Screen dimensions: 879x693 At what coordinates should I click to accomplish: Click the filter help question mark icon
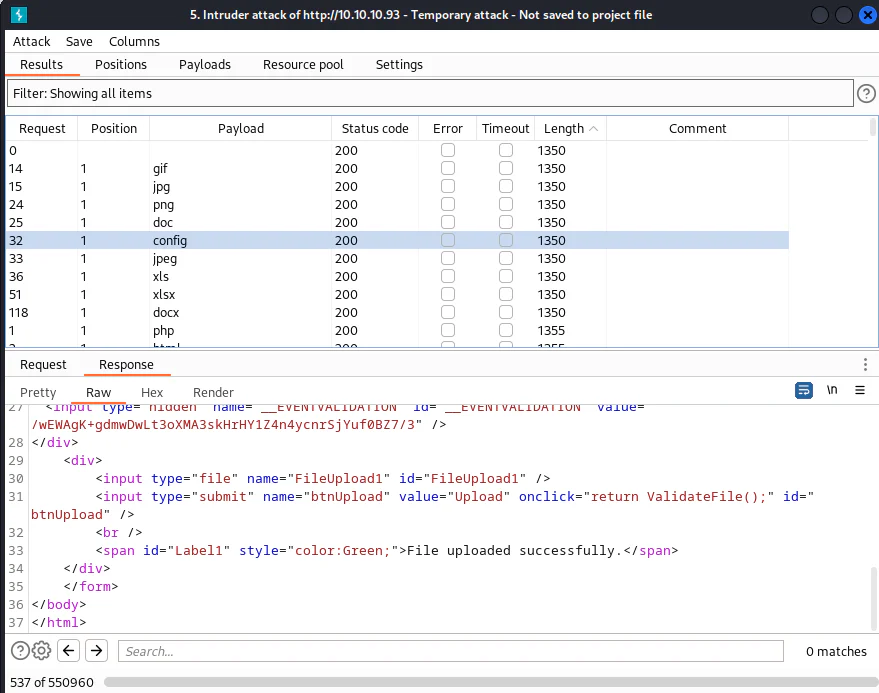pos(866,94)
